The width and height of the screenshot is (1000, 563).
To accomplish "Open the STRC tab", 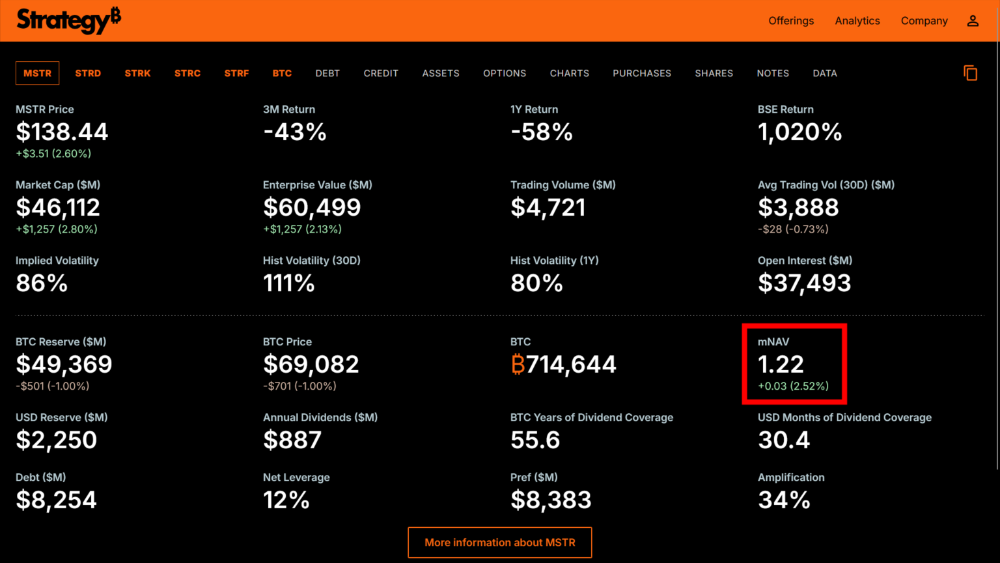I will (187, 73).
